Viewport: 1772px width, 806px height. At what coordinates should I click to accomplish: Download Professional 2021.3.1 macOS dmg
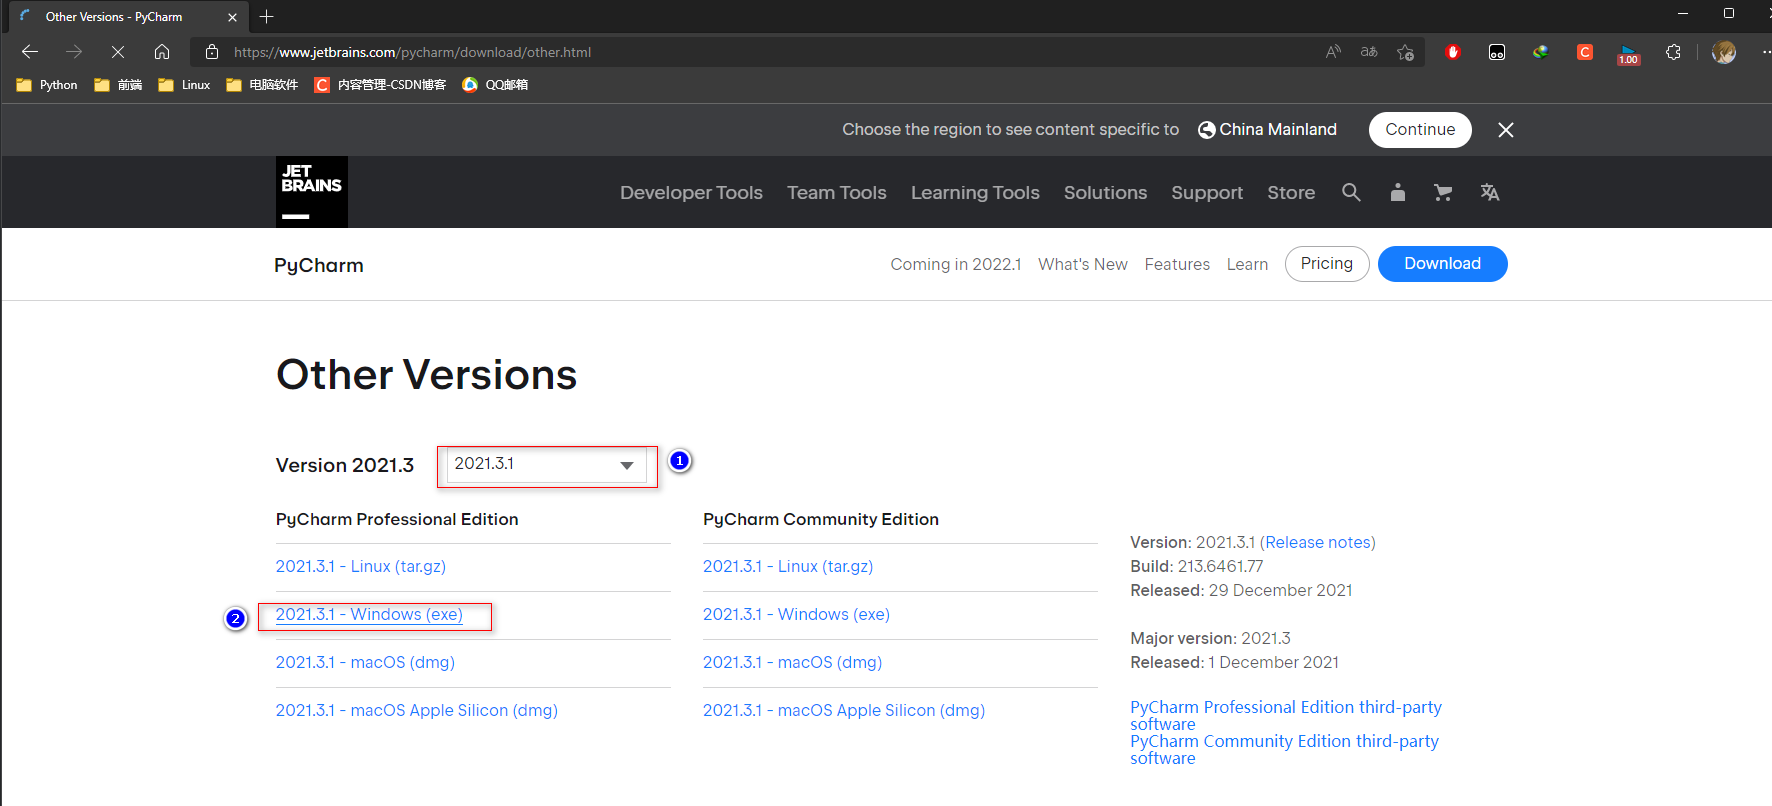[x=365, y=662]
